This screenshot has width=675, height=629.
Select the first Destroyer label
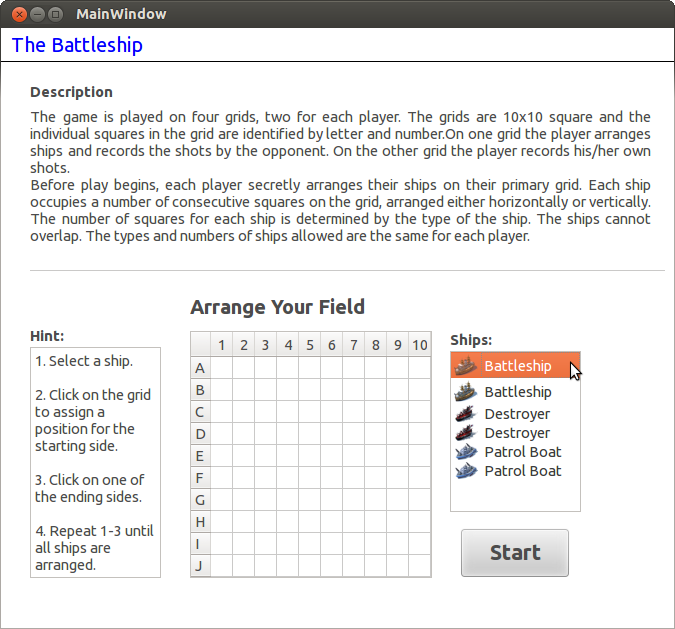[517, 414]
